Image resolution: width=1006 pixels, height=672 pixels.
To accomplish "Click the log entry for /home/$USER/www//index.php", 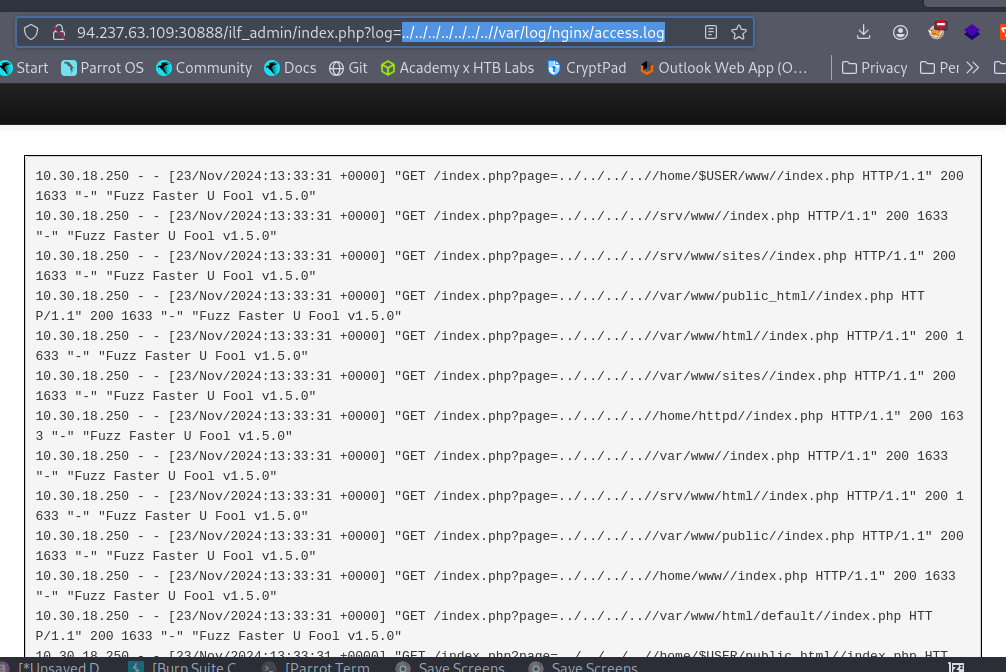I will click(x=499, y=185).
